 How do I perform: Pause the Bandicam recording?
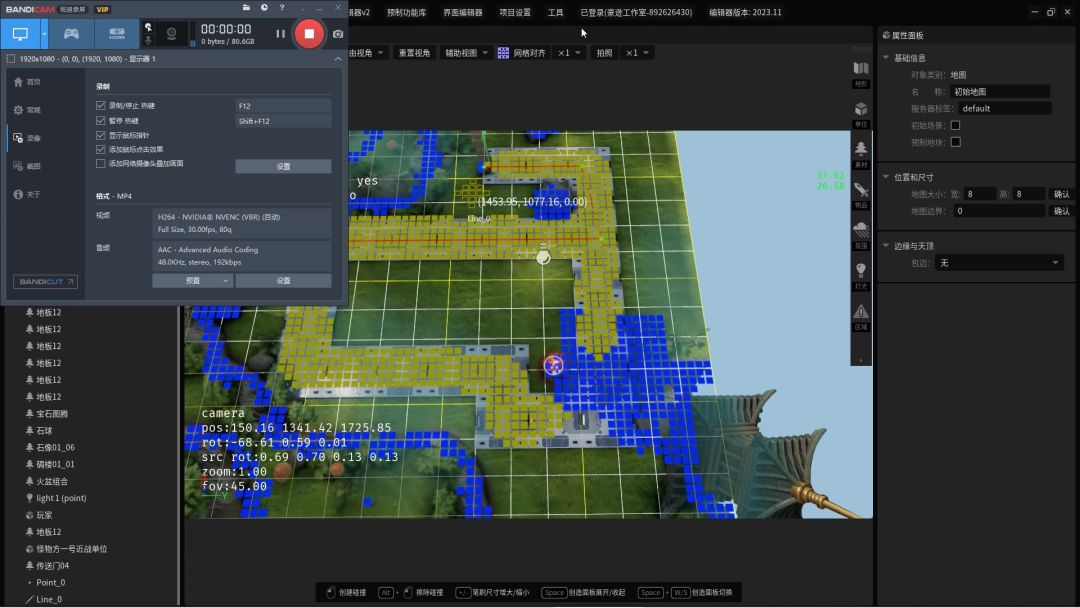point(280,34)
